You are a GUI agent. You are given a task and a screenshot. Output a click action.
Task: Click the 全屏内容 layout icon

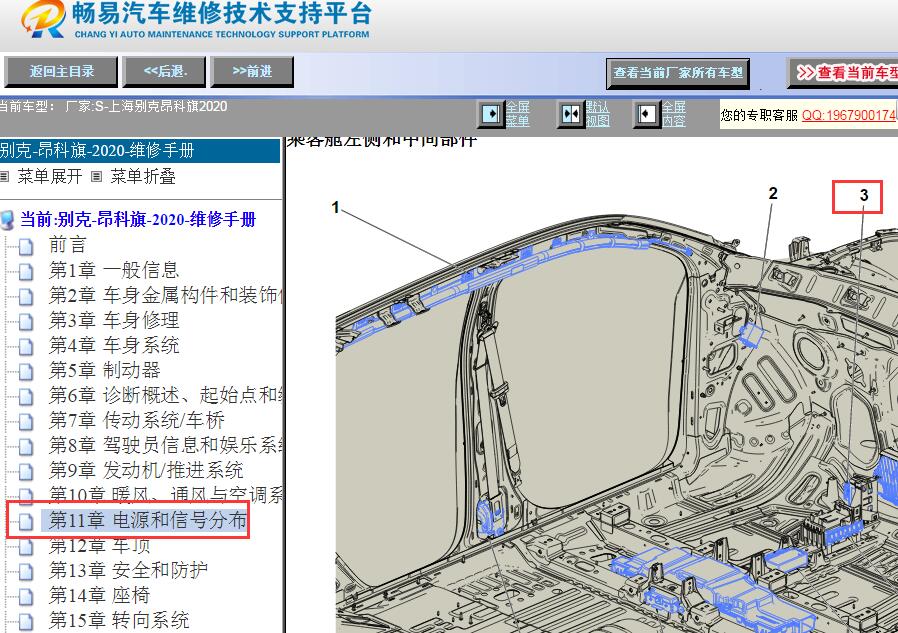click(647, 114)
